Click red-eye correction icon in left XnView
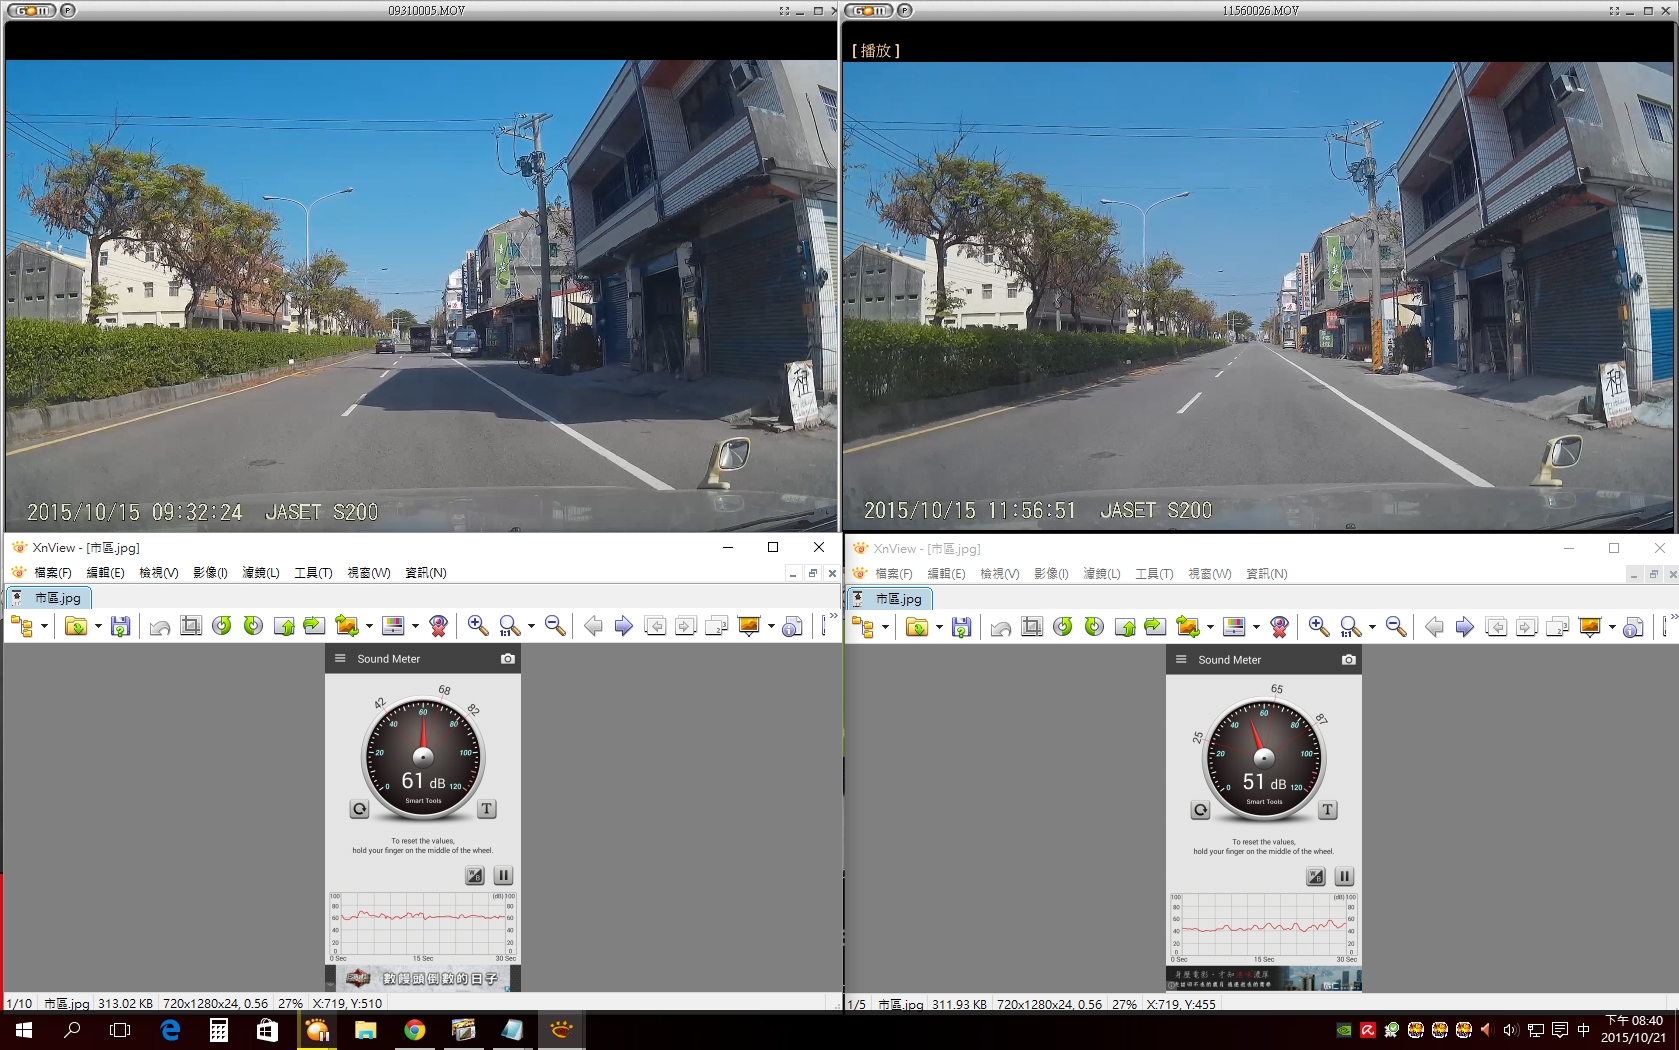 coord(438,626)
